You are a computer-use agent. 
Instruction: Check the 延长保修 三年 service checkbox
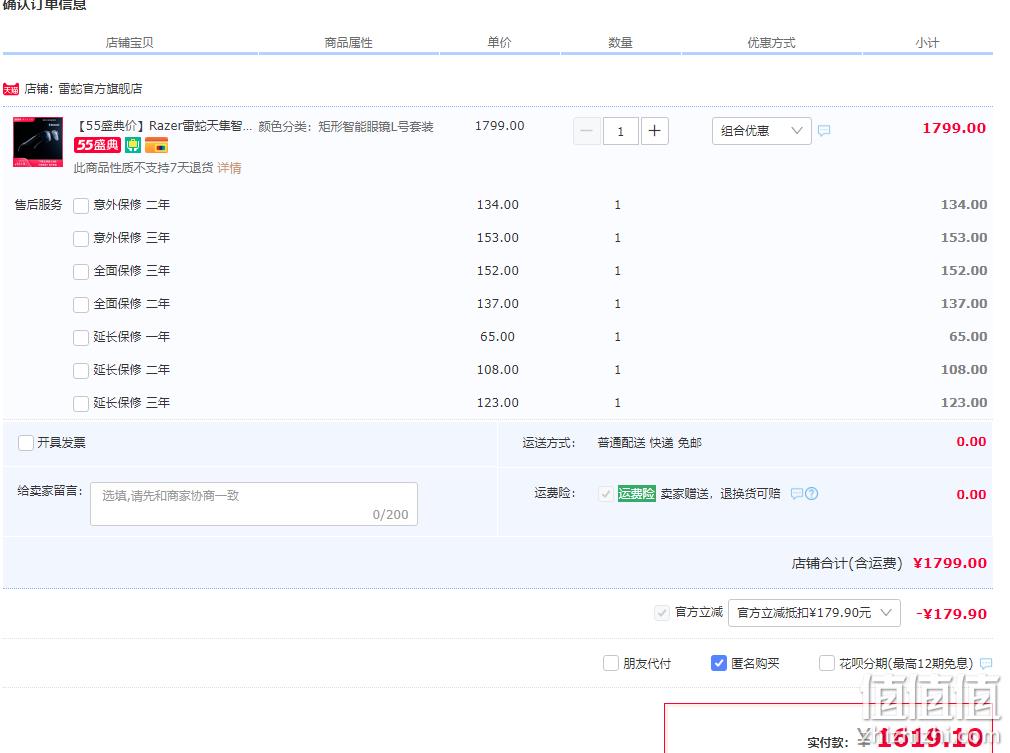[81, 403]
